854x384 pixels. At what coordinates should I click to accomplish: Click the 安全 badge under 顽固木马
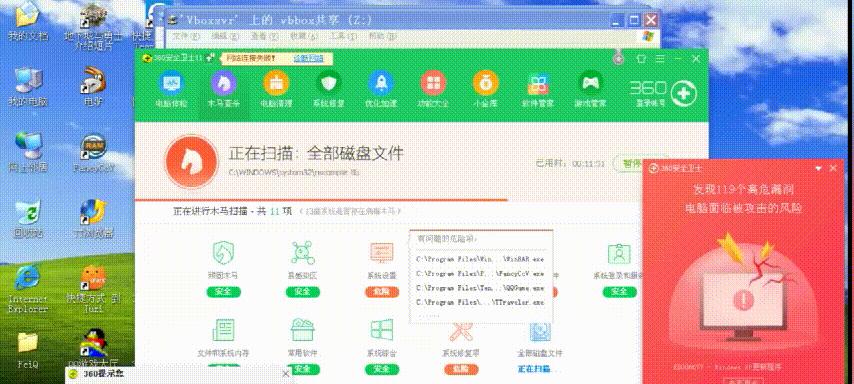coord(224,291)
